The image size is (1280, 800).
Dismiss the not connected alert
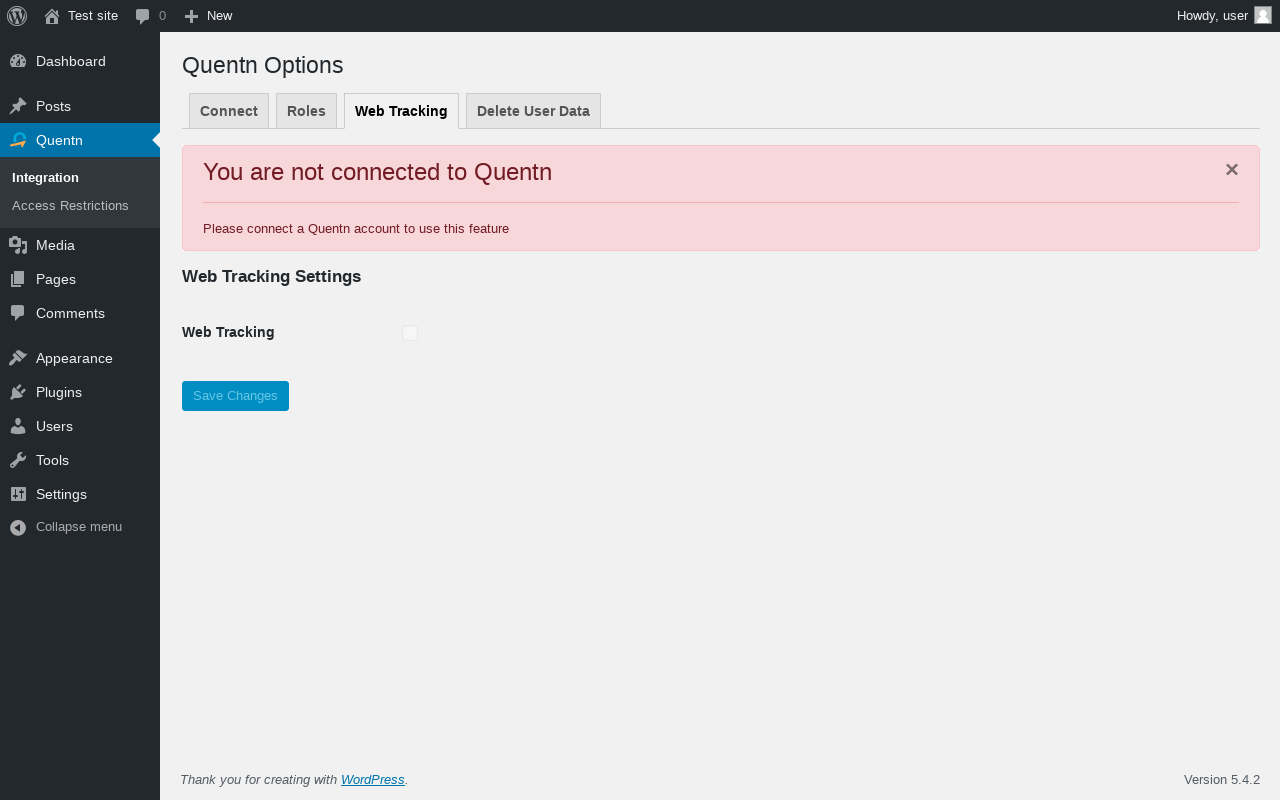[1232, 170]
